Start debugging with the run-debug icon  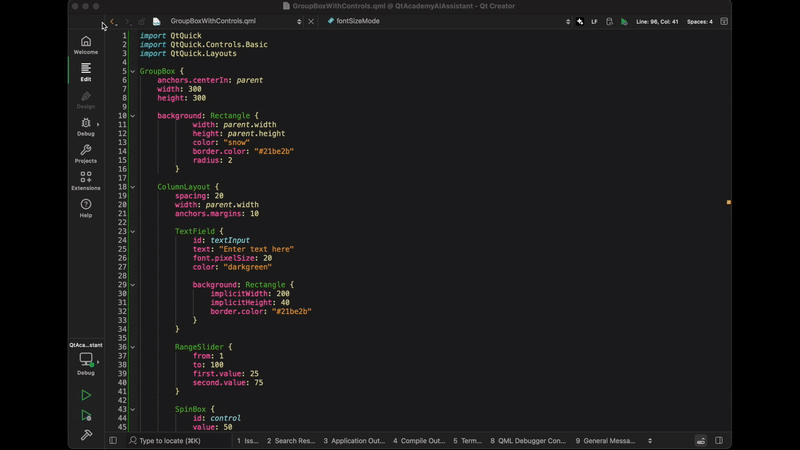pyautogui.click(x=86, y=415)
